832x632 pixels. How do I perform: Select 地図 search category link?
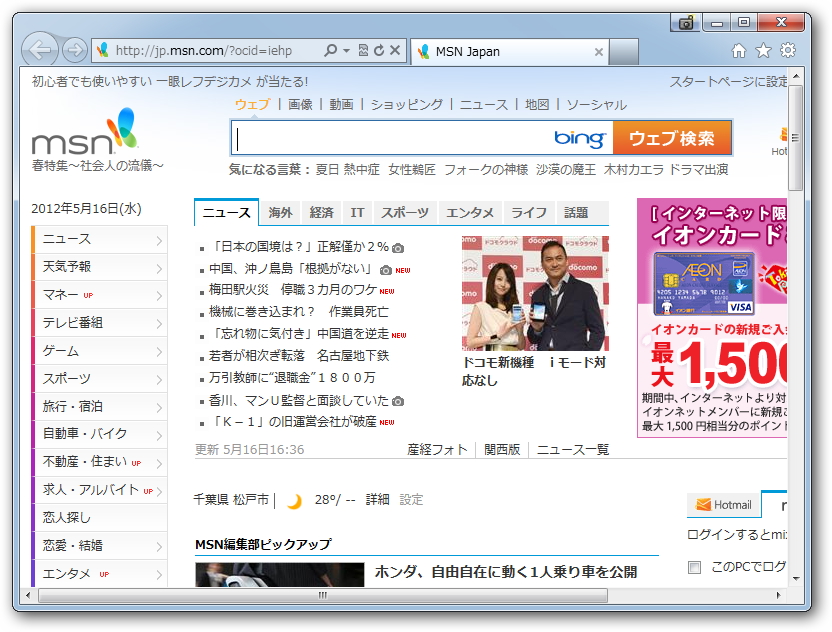pos(537,105)
